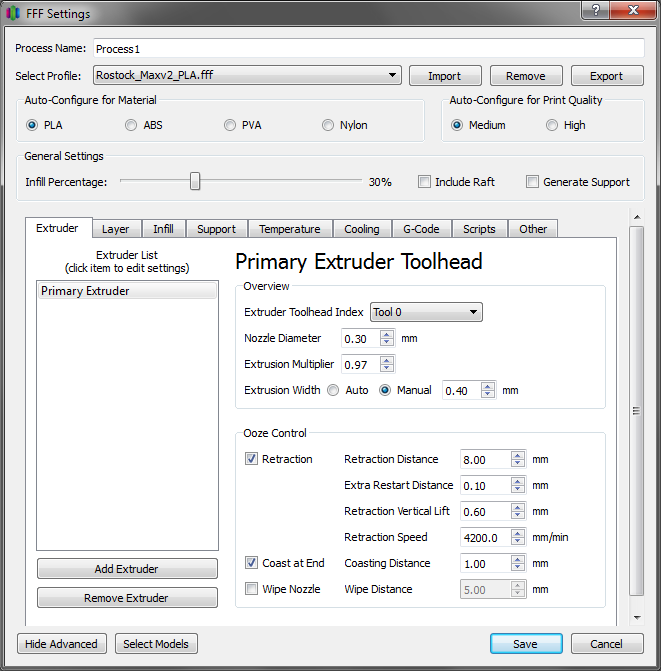
Task: Enable the Wipe Nozzle checkbox
Action: 251,589
